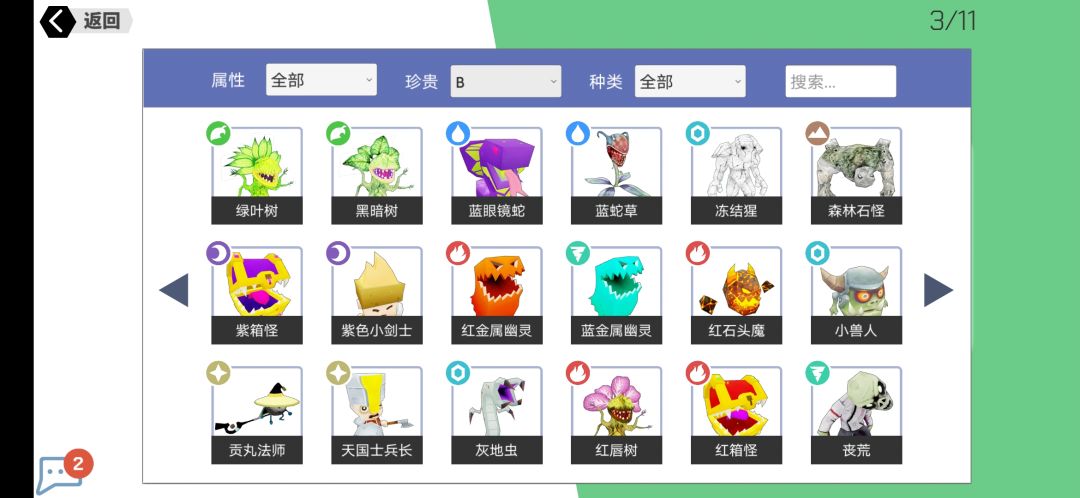Choose the 小兽人 monster card
The width and height of the screenshot is (1080, 498).
856,295
